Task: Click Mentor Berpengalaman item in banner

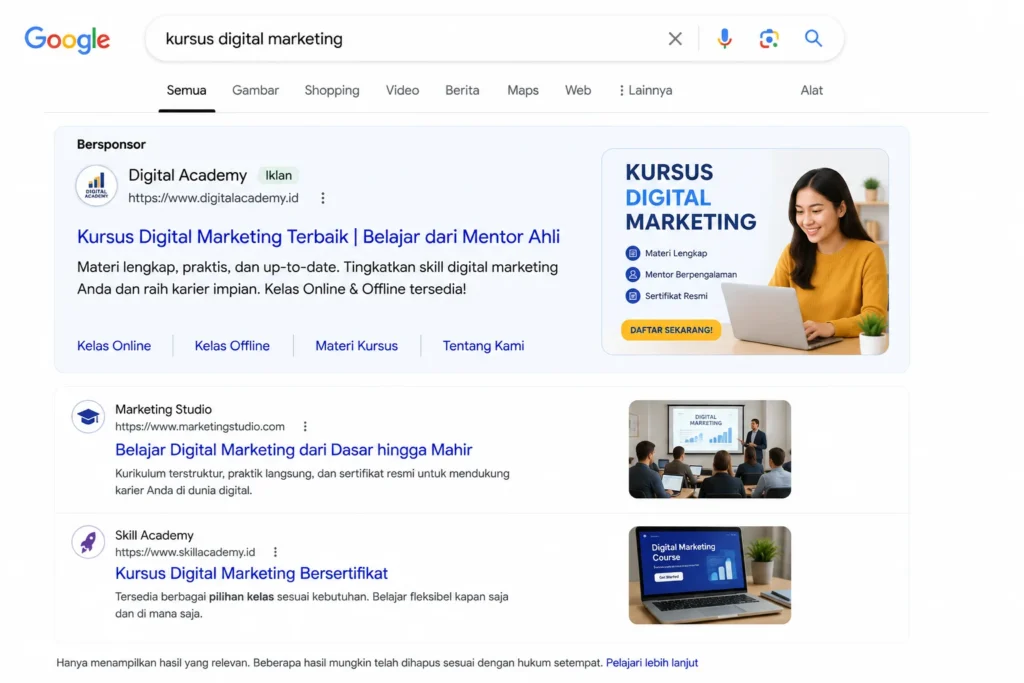Action: click(x=682, y=275)
